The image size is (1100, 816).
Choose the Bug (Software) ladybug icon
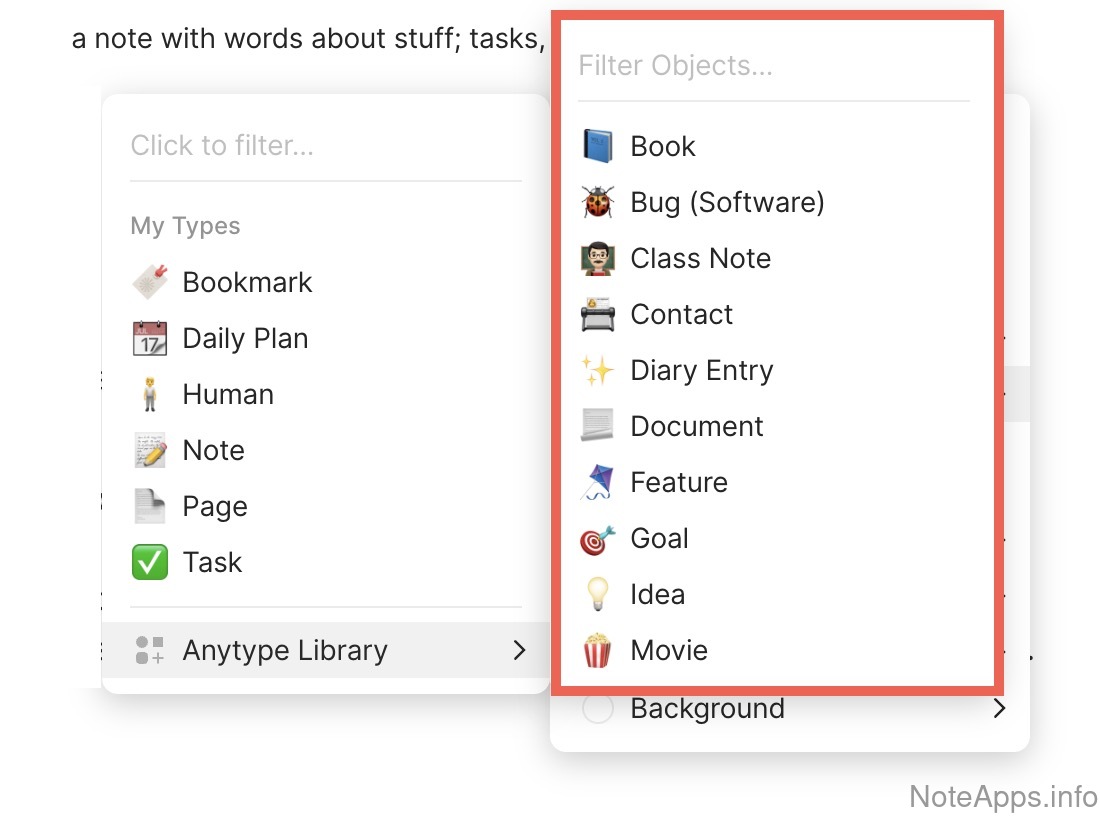pos(598,203)
